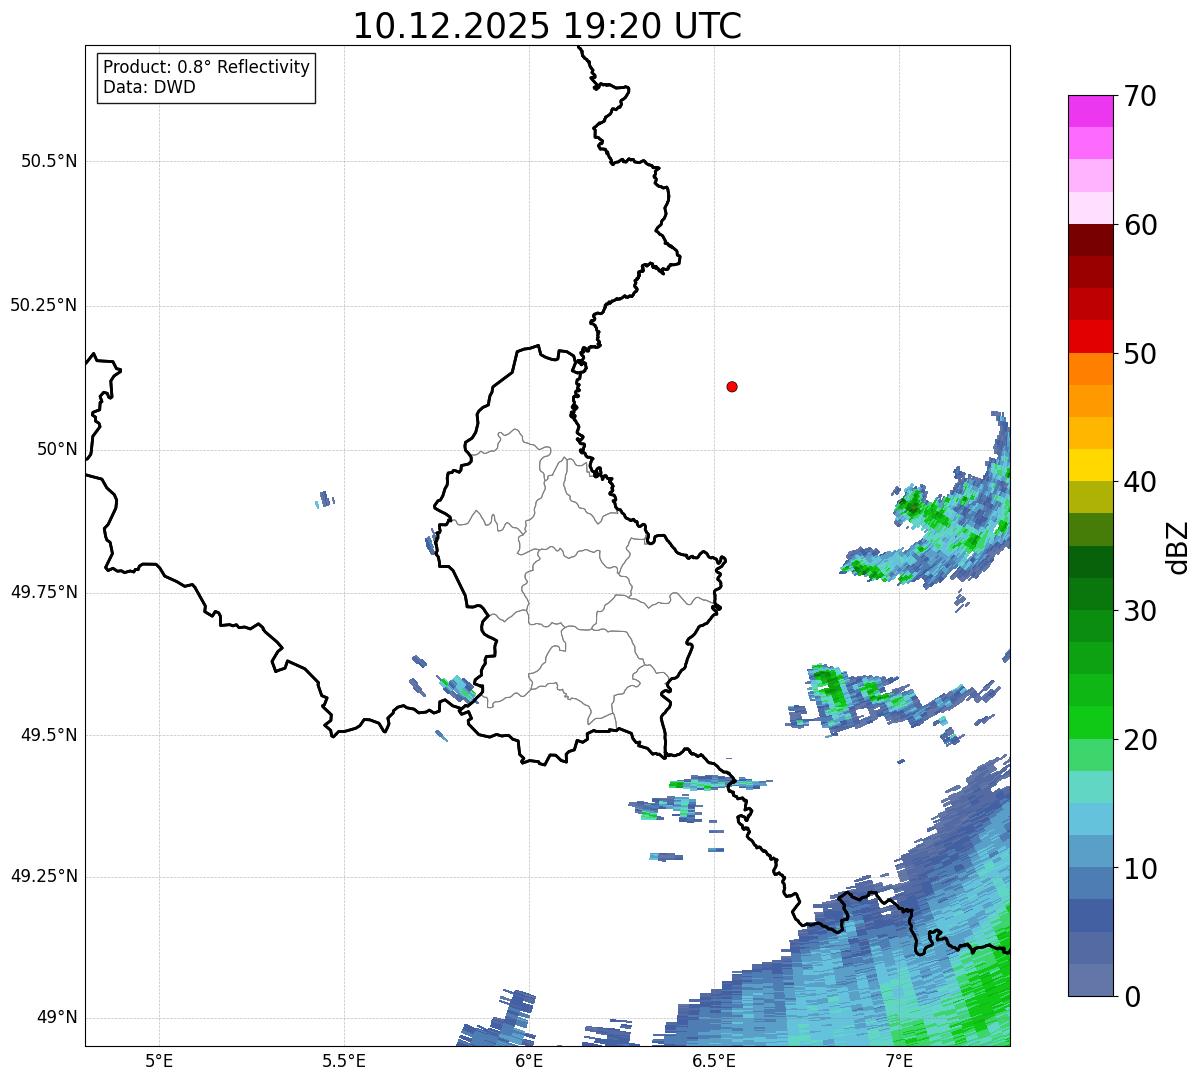This screenshot has width=1202, height=1081.
Task: Click the magenta swatch at top of colorbar
Action: tap(1090, 111)
